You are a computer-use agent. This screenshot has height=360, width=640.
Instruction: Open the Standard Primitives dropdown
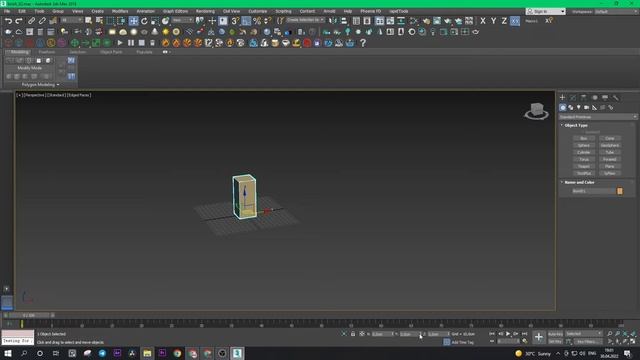598,117
